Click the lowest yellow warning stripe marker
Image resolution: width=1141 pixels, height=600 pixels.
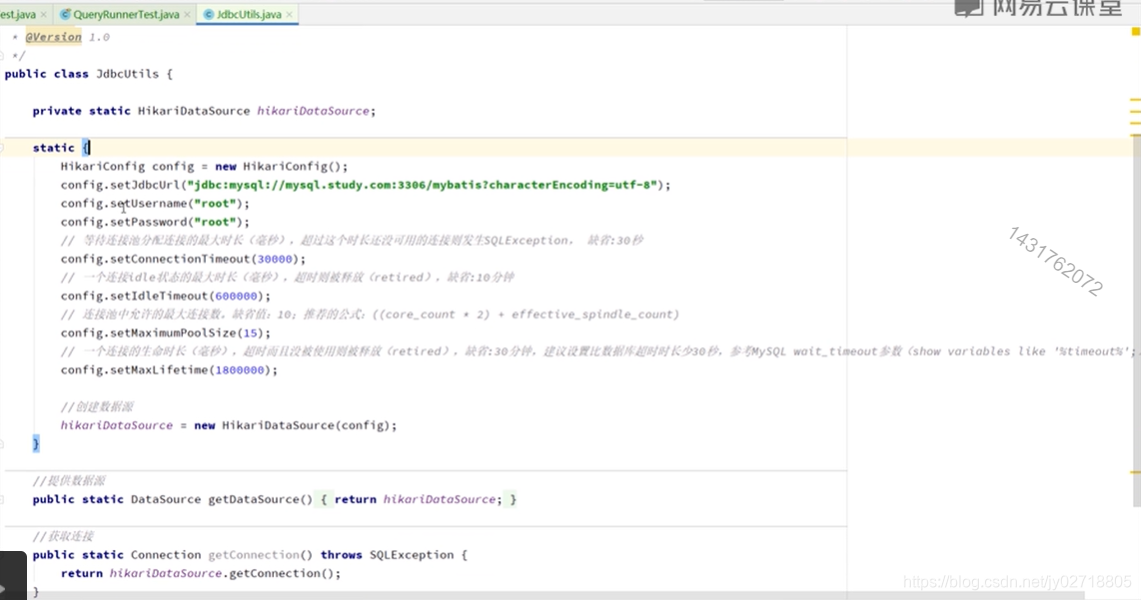tap(1135, 473)
